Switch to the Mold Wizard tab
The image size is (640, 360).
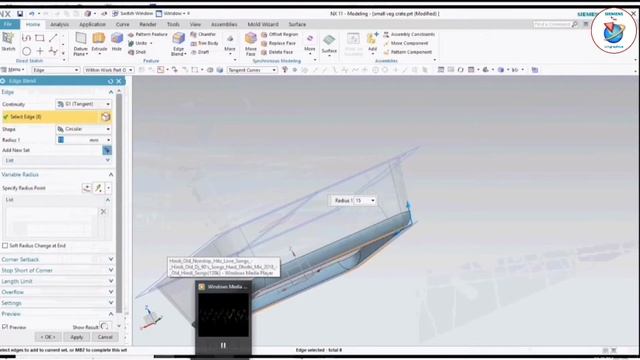(263, 24)
